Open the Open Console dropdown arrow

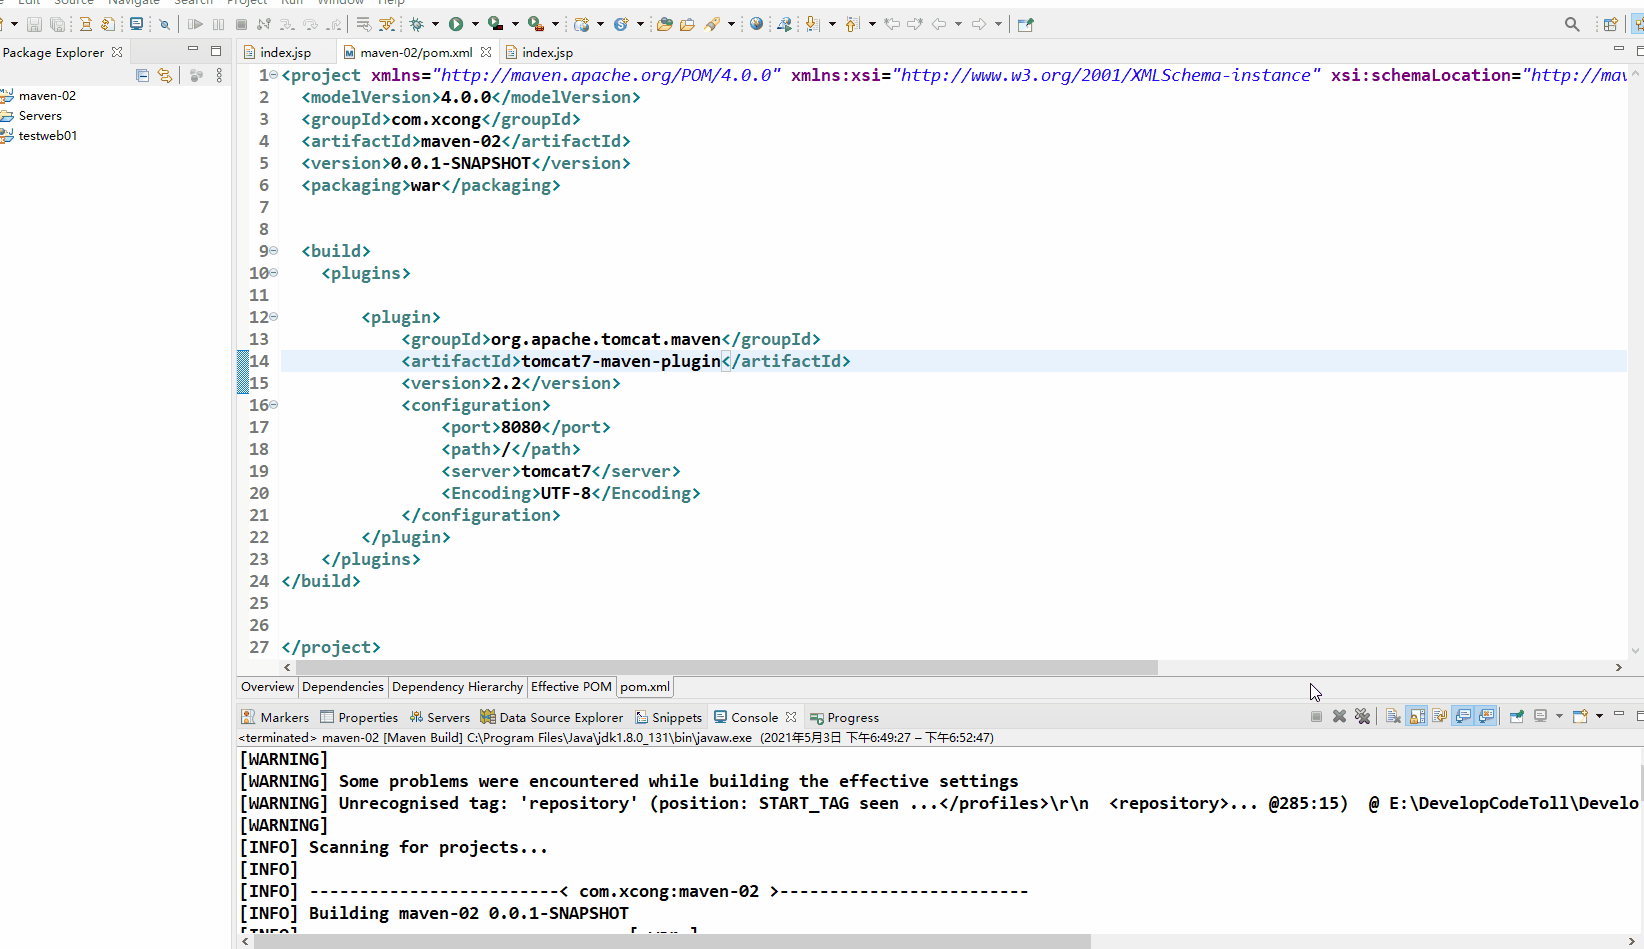click(x=1599, y=716)
